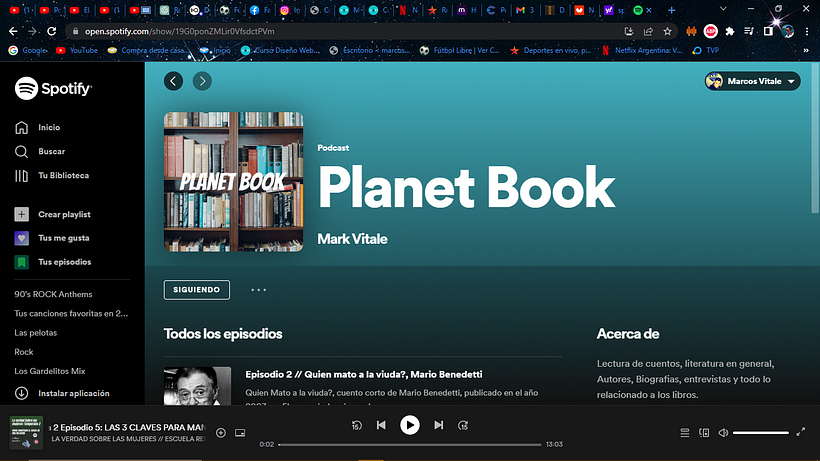
Task: Open Episodio 2 Quien mato a la viuda
Action: [x=364, y=374]
